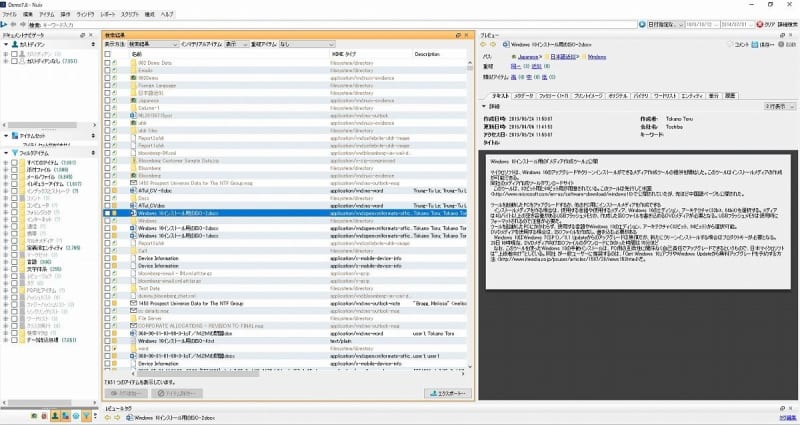800x425 pixels.
Task: Click the red クリア clear icon
Action: click(760, 24)
